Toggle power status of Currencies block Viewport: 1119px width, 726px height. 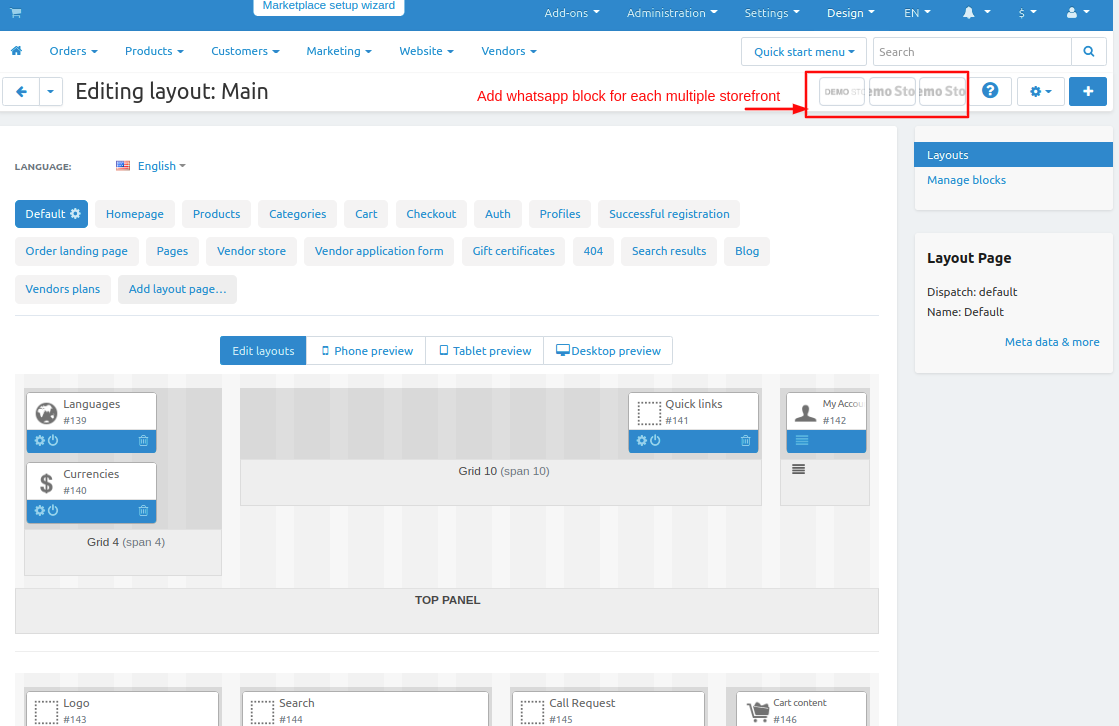[x=53, y=511]
